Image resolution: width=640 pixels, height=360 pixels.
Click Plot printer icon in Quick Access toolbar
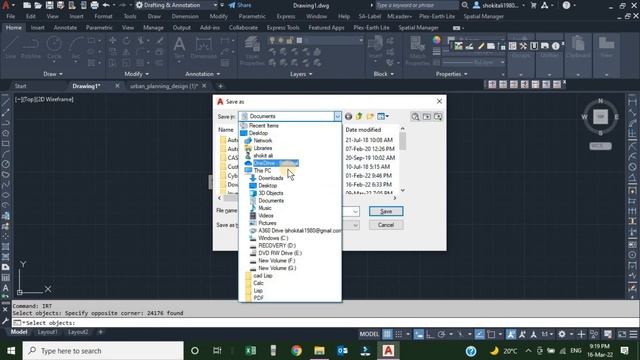[x=94, y=5]
